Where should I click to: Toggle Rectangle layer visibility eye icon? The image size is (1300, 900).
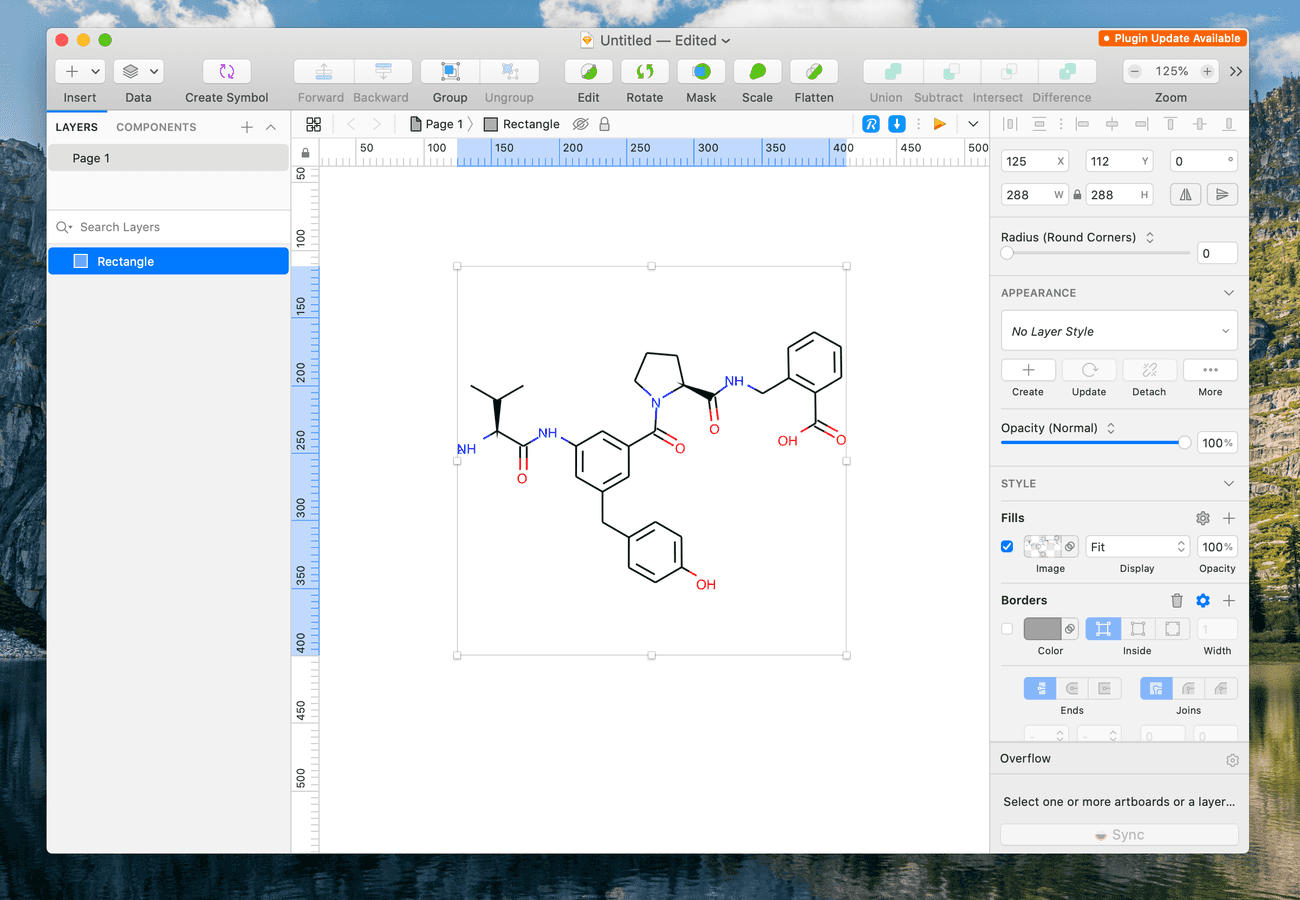pos(580,124)
